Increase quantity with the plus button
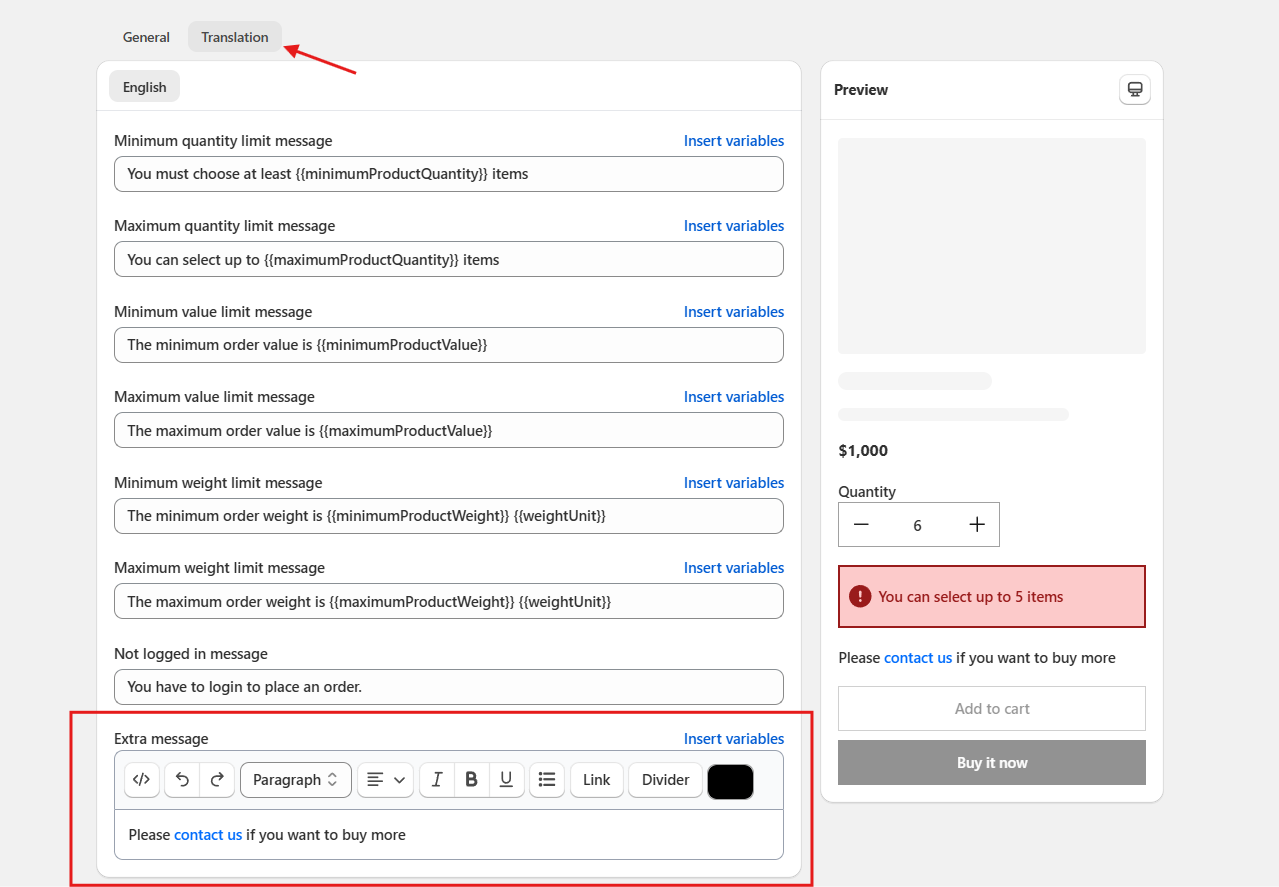 (977, 525)
